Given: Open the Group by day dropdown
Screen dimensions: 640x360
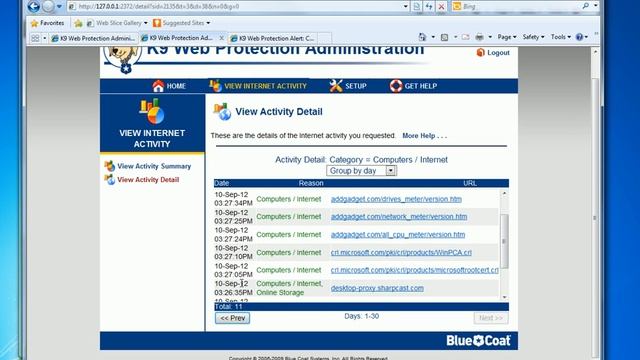Looking at the screenshot, I should coord(361,171).
